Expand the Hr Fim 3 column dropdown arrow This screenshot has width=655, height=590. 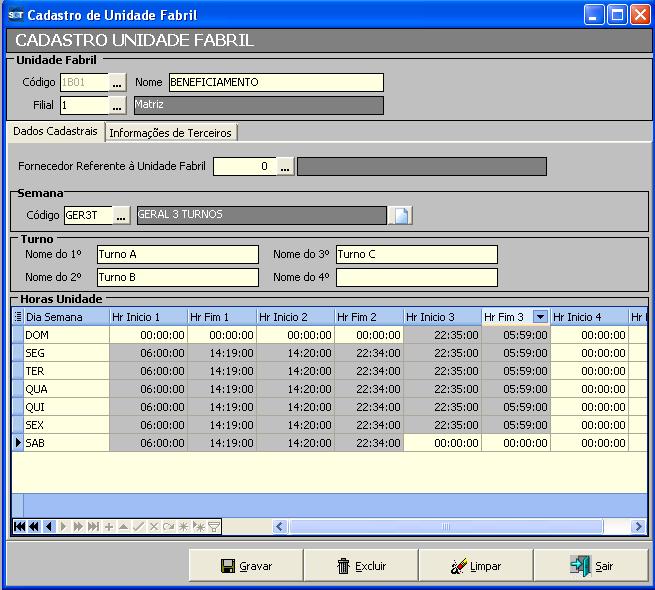point(540,317)
